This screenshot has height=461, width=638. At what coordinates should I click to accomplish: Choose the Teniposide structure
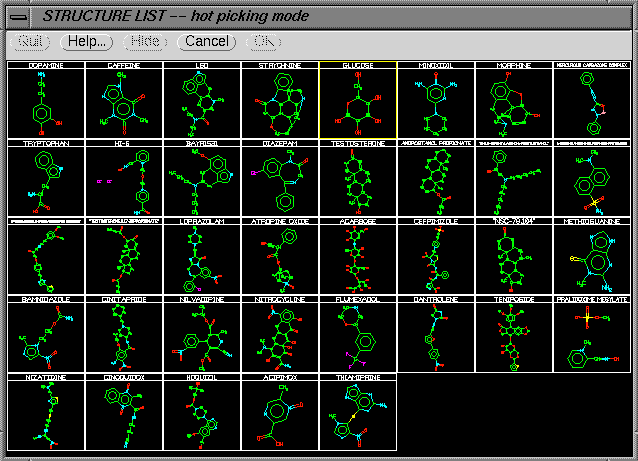513,335
